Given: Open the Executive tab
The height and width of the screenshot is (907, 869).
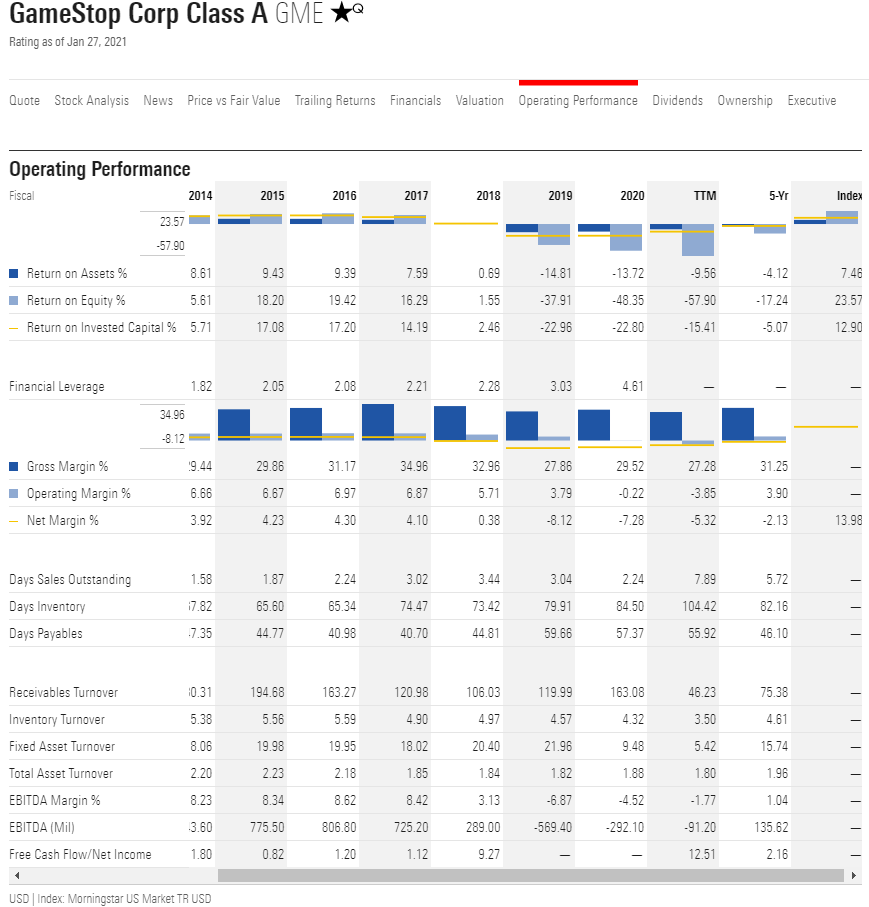Looking at the screenshot, I should 811,101.
